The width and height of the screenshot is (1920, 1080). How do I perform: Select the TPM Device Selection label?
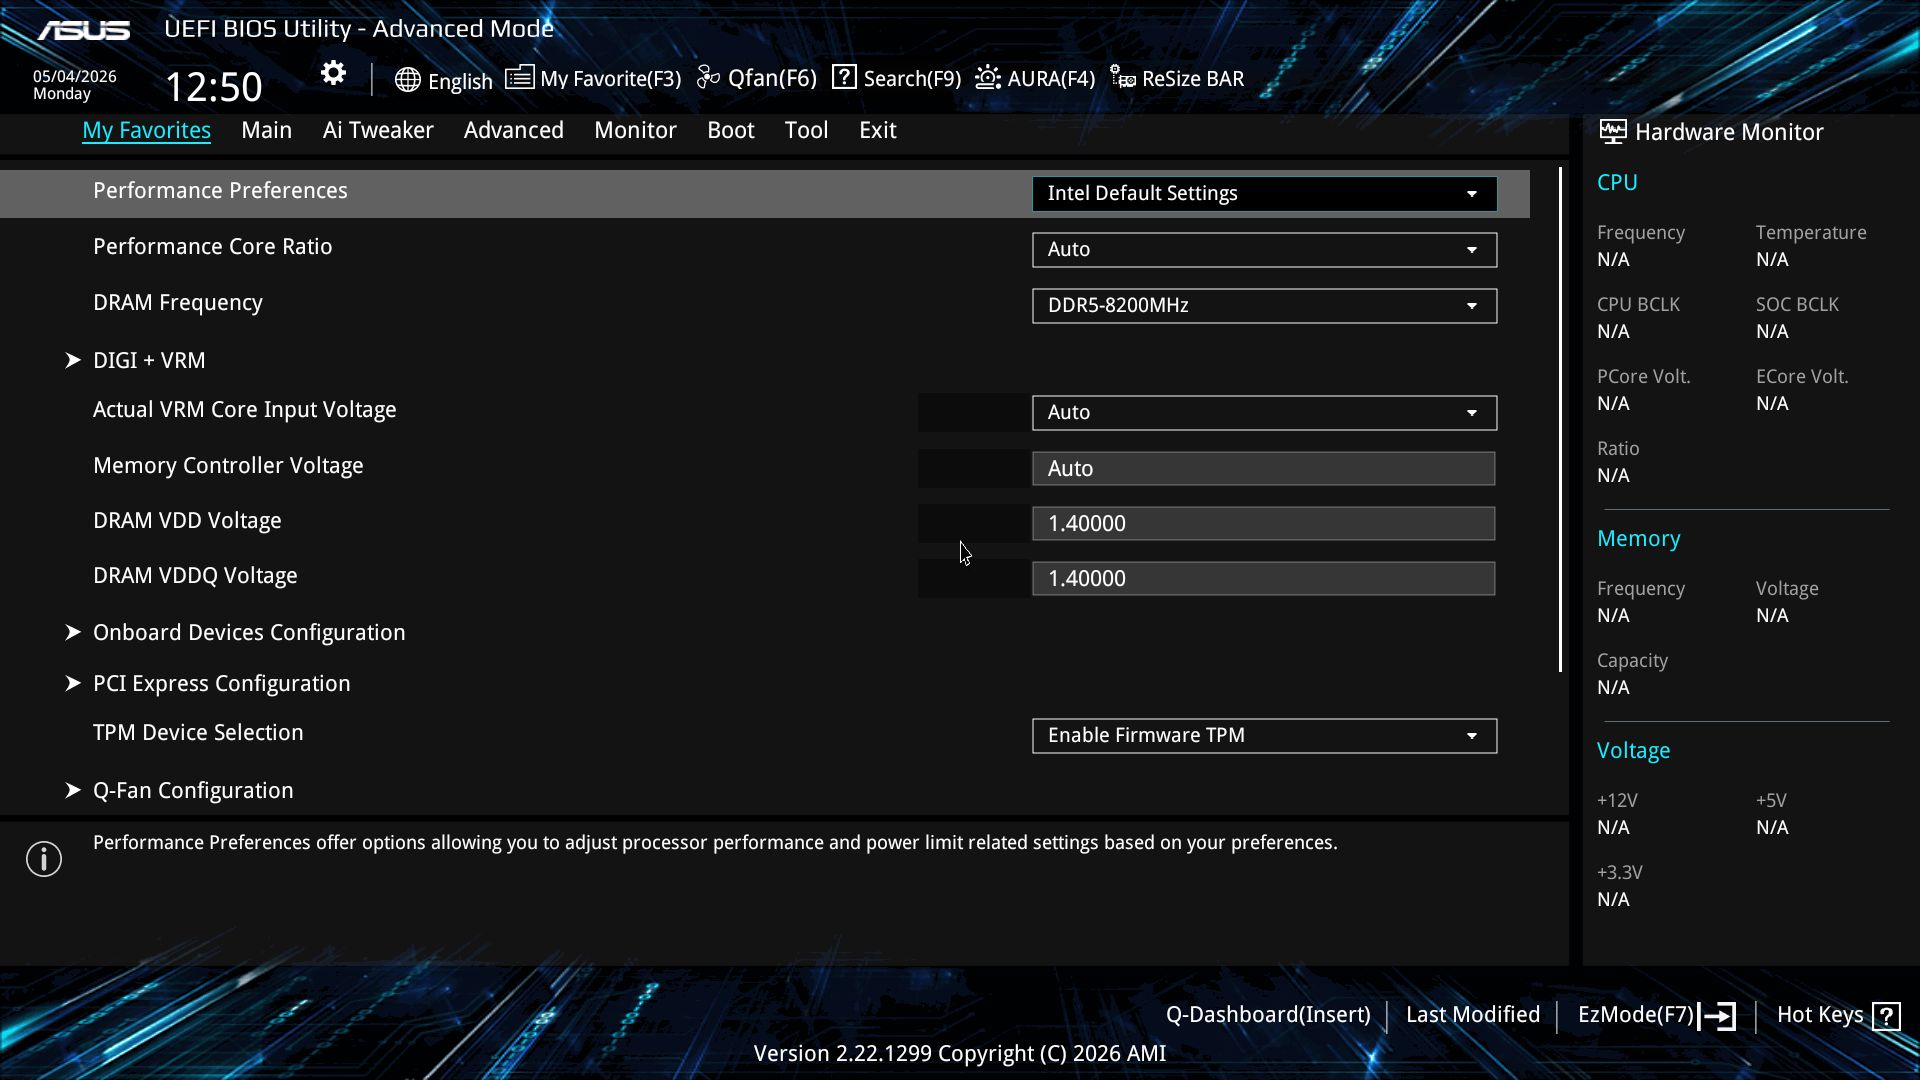198,733
